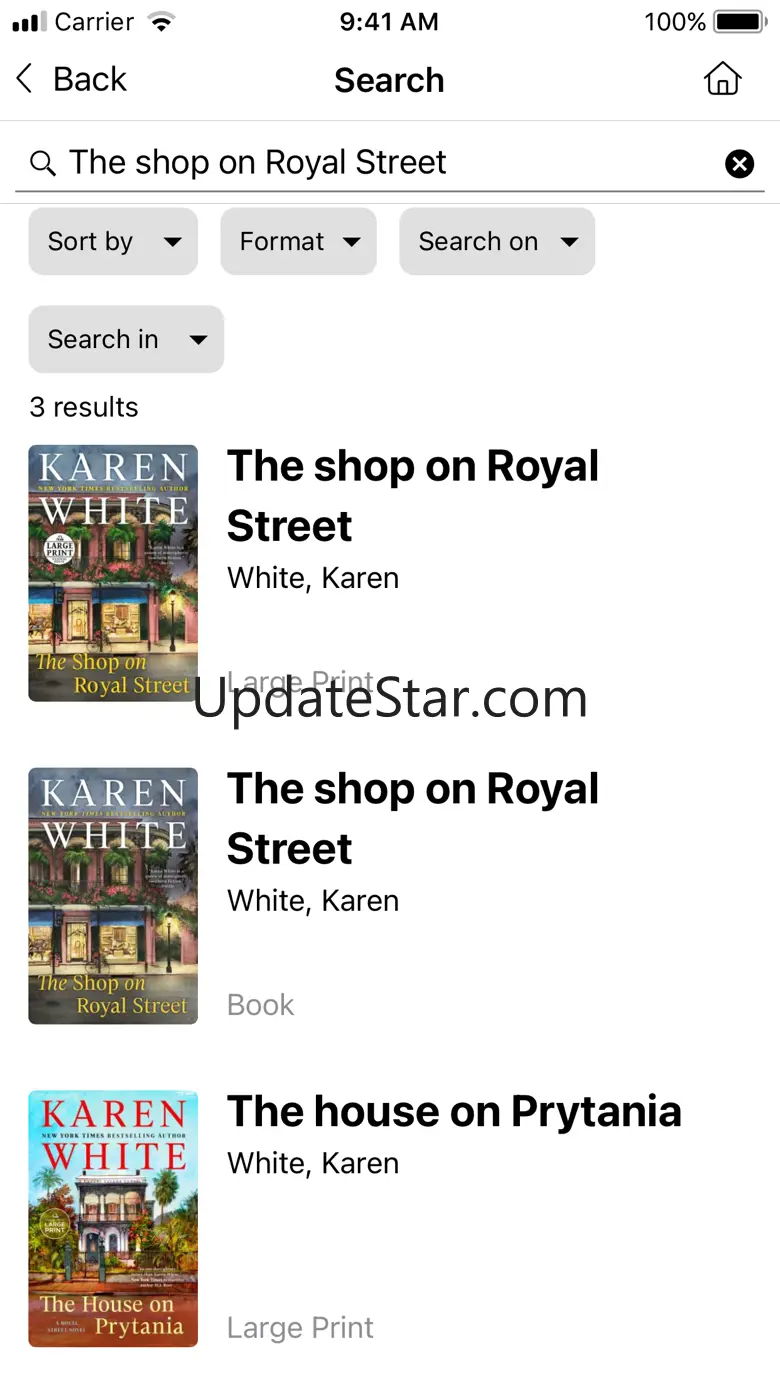Tap the Wi-Fi status icon
This screenshot has width=780, height=1387.
click(159, 21)
